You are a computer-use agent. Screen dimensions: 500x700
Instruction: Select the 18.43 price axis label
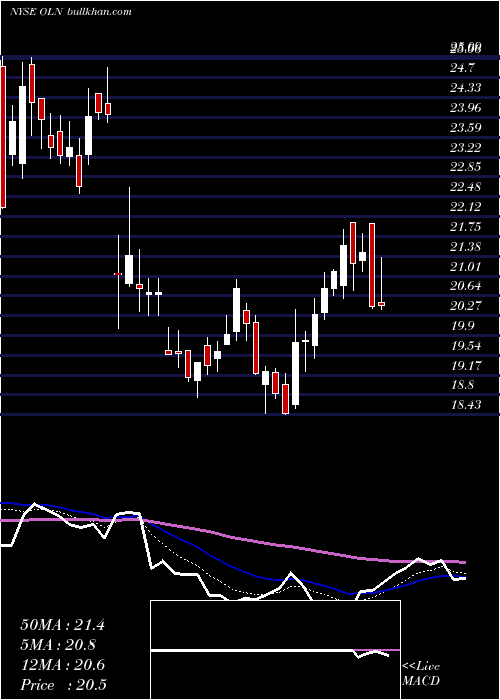tap(466, 405)
